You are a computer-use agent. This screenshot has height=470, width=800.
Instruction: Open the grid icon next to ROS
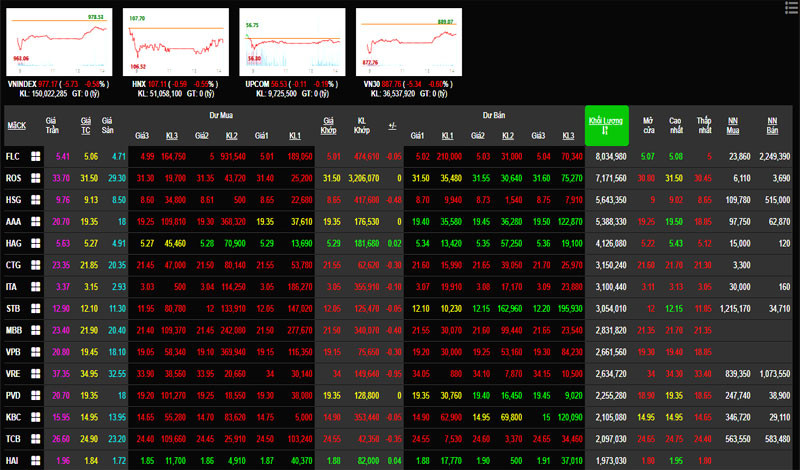point(36,178)
